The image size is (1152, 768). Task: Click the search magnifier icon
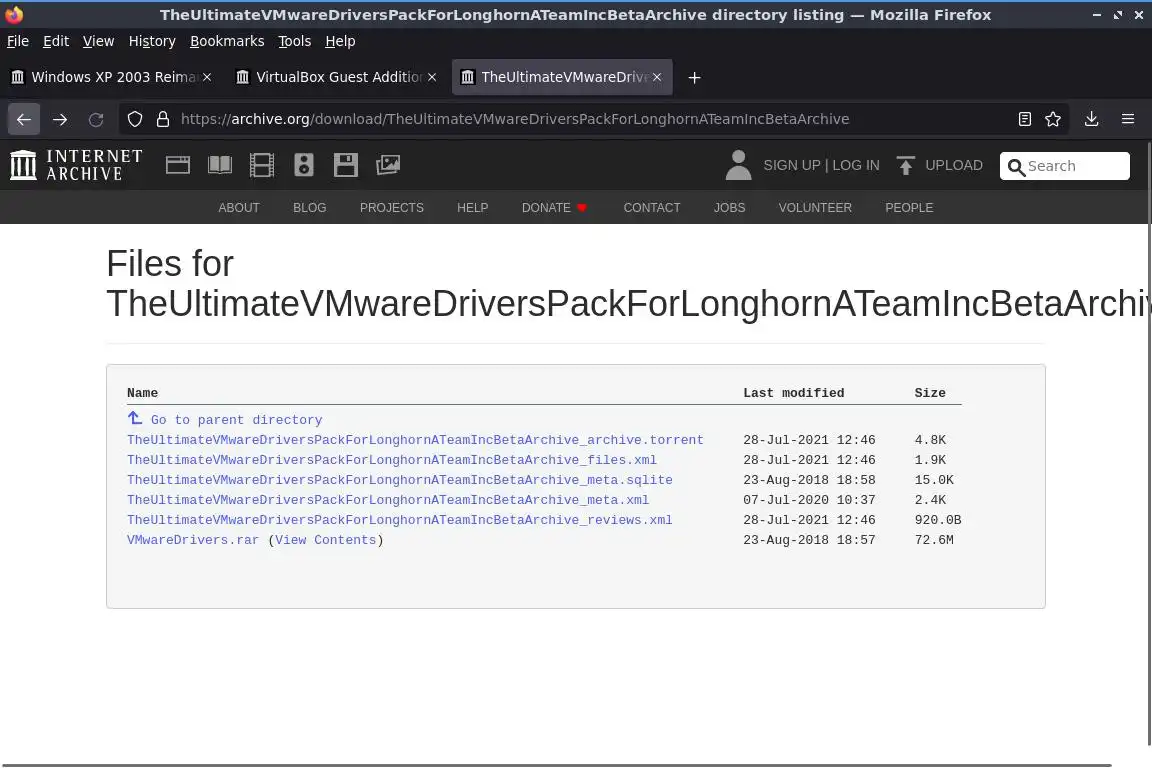click(x=1016, y=168)
